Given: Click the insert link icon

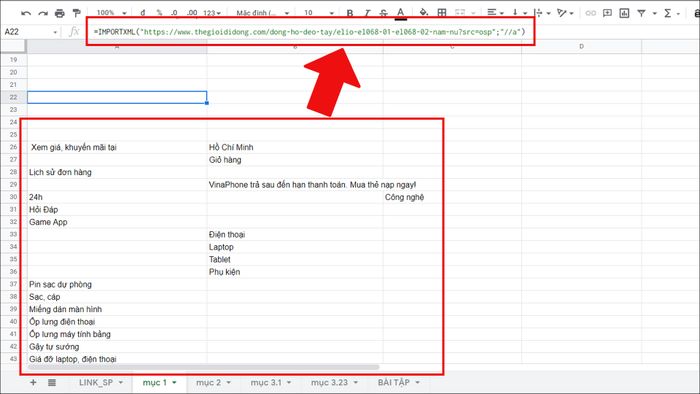Looking at the screenshot, I should (590, 13).
